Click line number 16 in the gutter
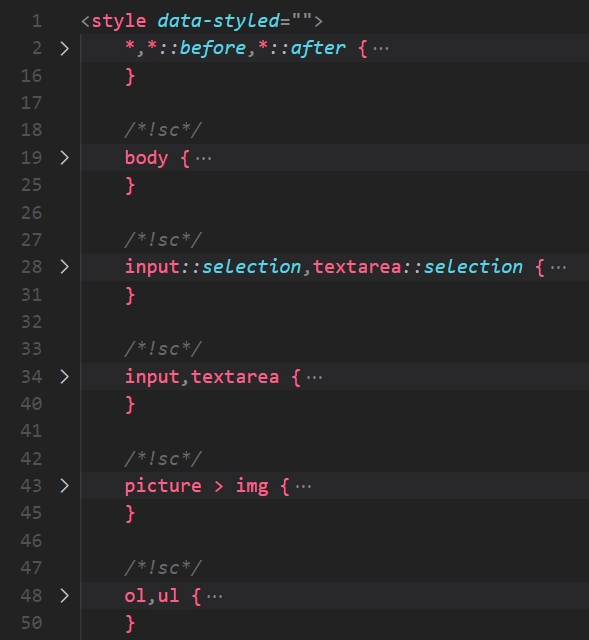 (31, 76)
